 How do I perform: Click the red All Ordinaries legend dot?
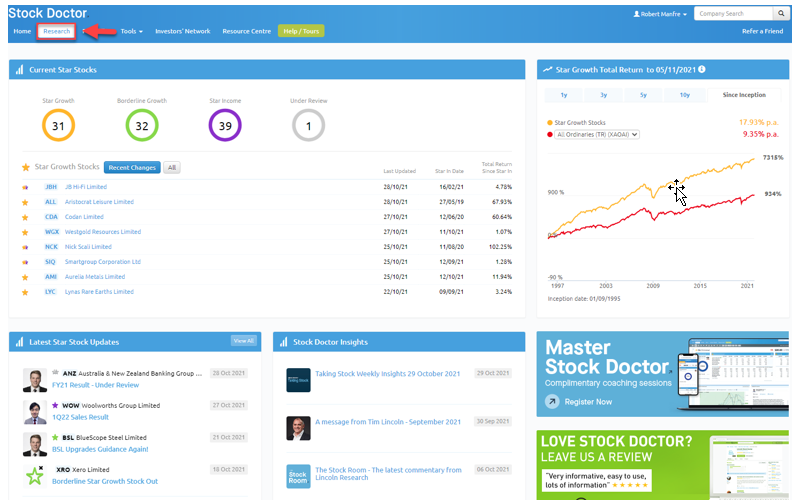550,135
